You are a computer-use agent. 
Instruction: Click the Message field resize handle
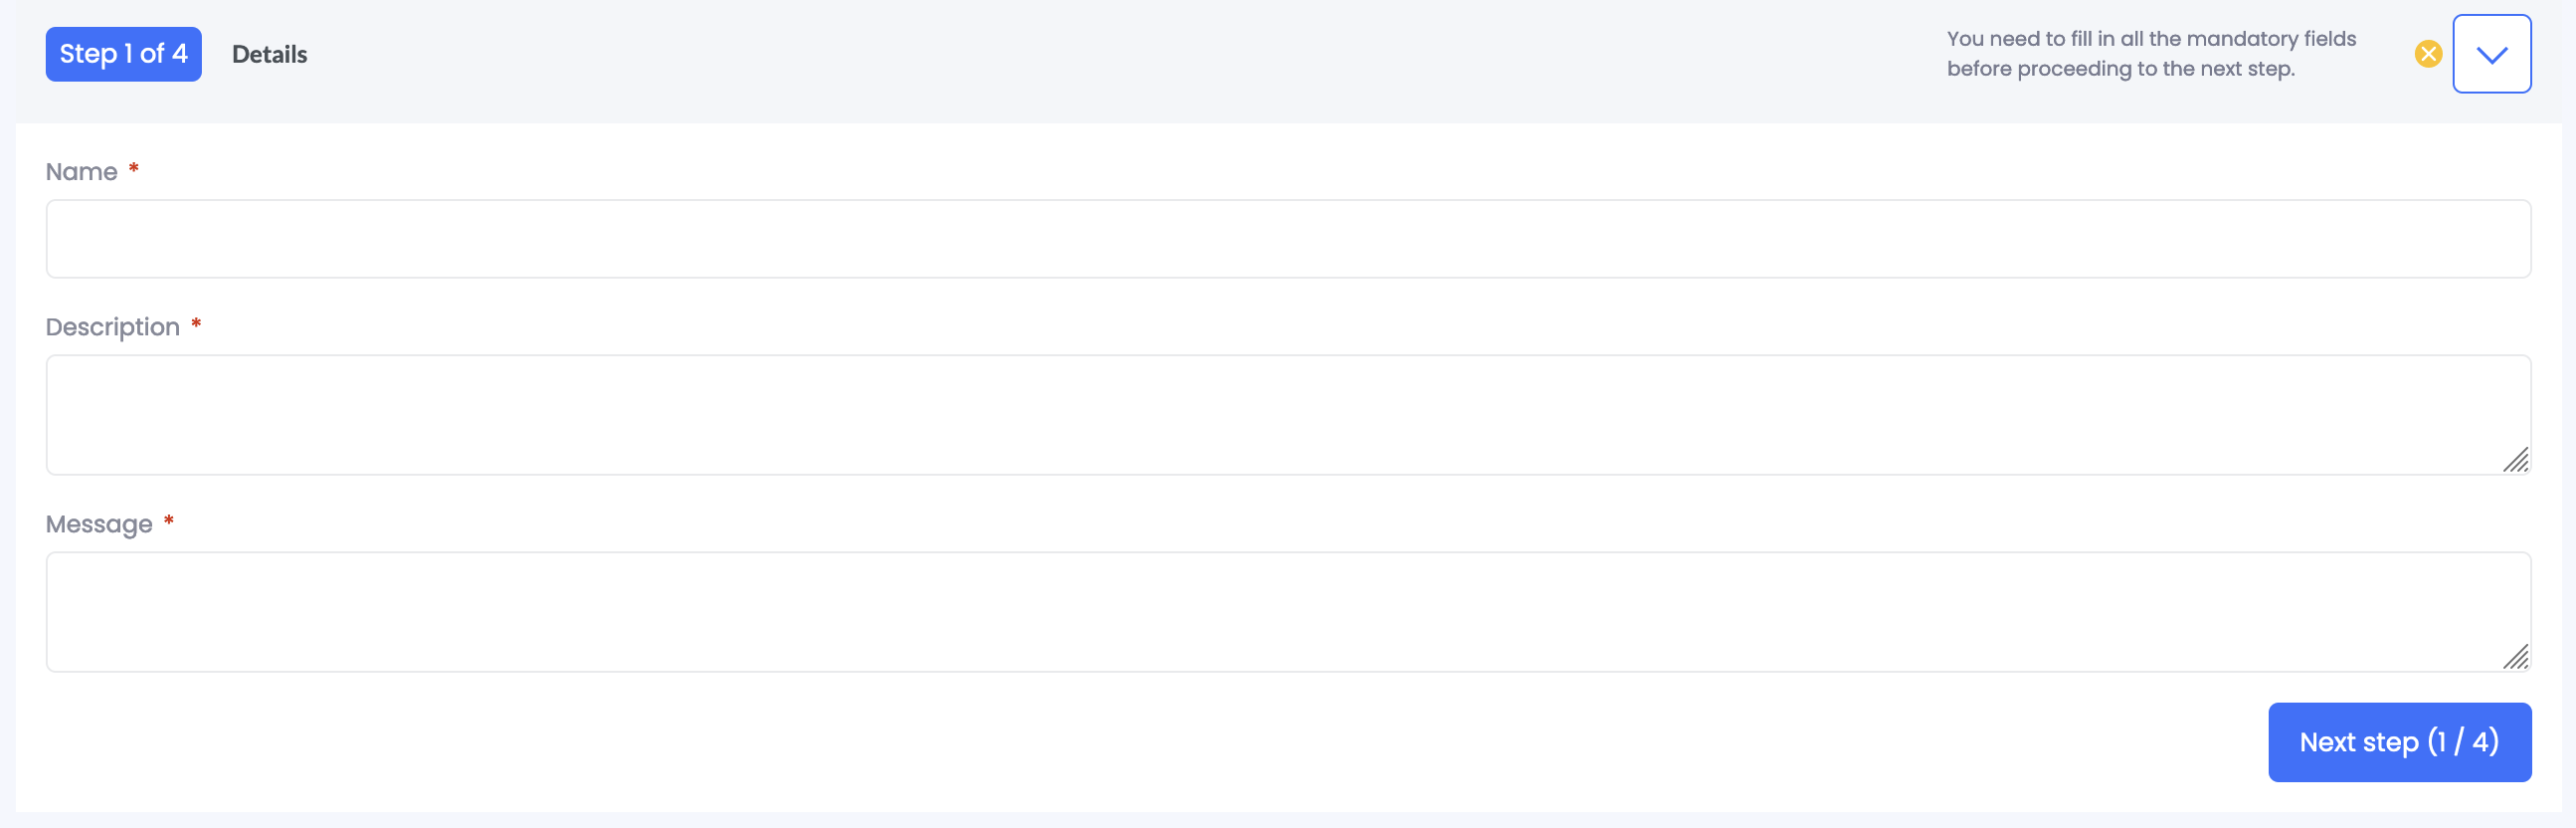coord(2515,657)
